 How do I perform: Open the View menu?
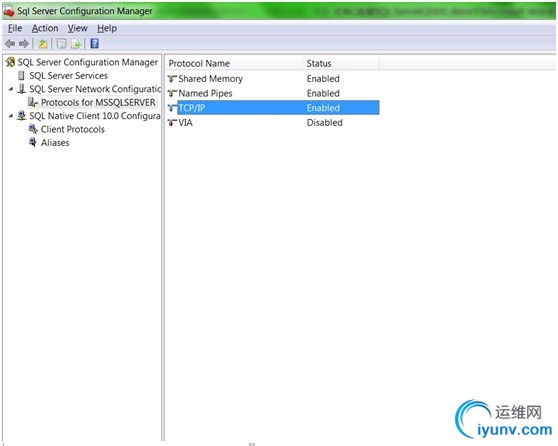point(78,28)
